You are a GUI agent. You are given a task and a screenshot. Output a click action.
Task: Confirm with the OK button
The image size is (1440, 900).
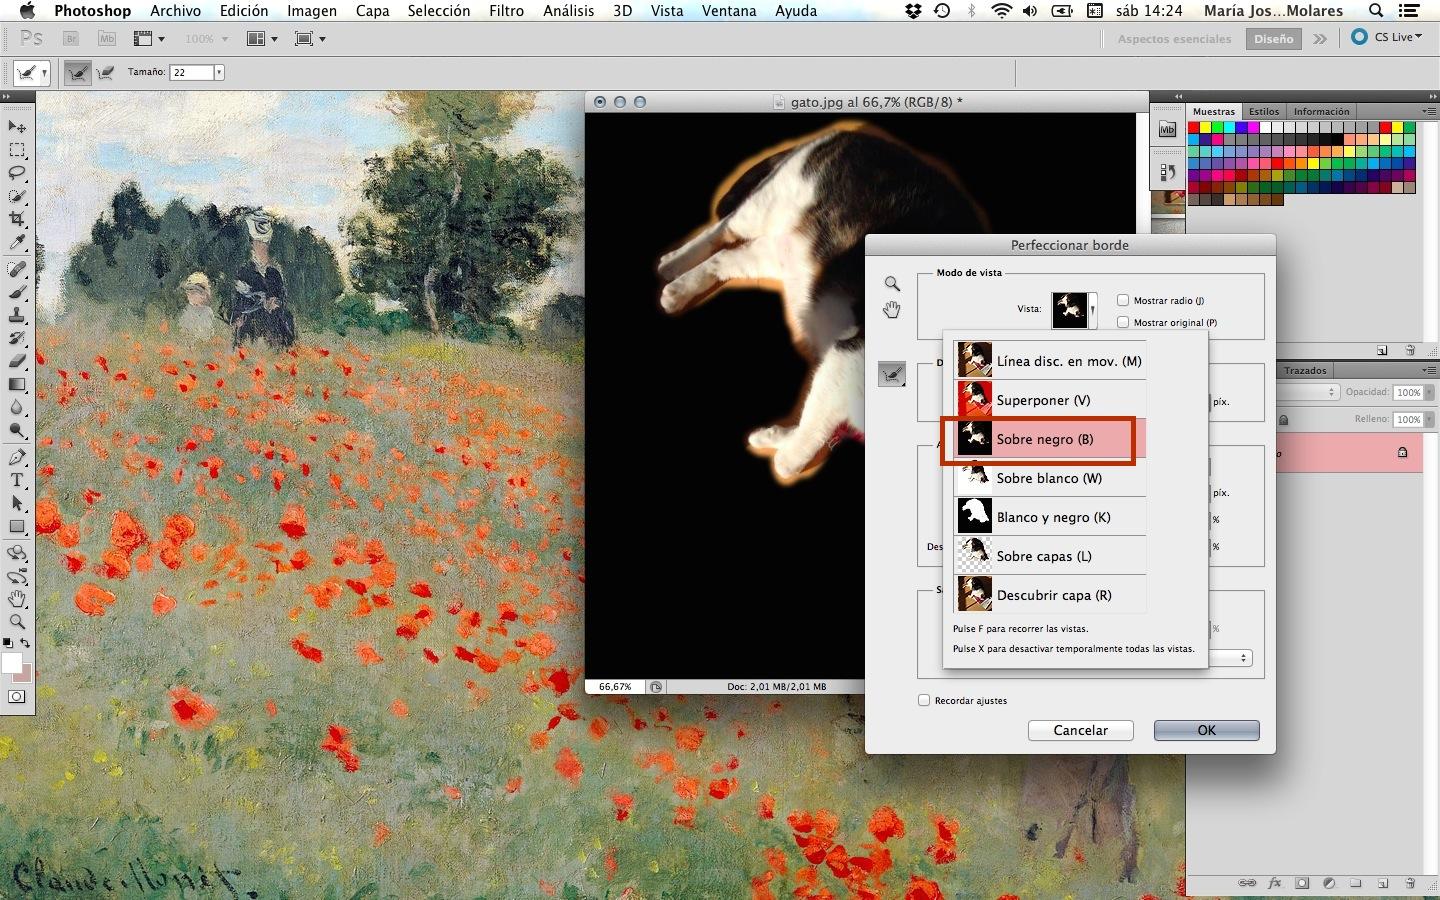point(1206,730)
